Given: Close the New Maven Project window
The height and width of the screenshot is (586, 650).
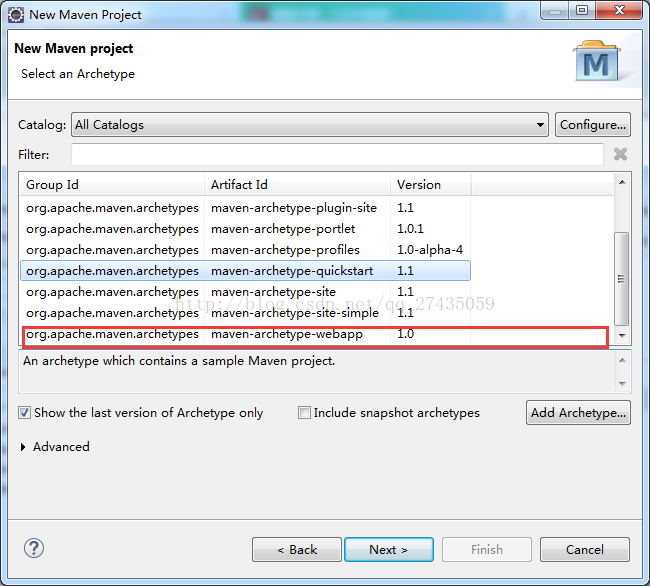Looking at the screenshot, I should pos(619,10).
